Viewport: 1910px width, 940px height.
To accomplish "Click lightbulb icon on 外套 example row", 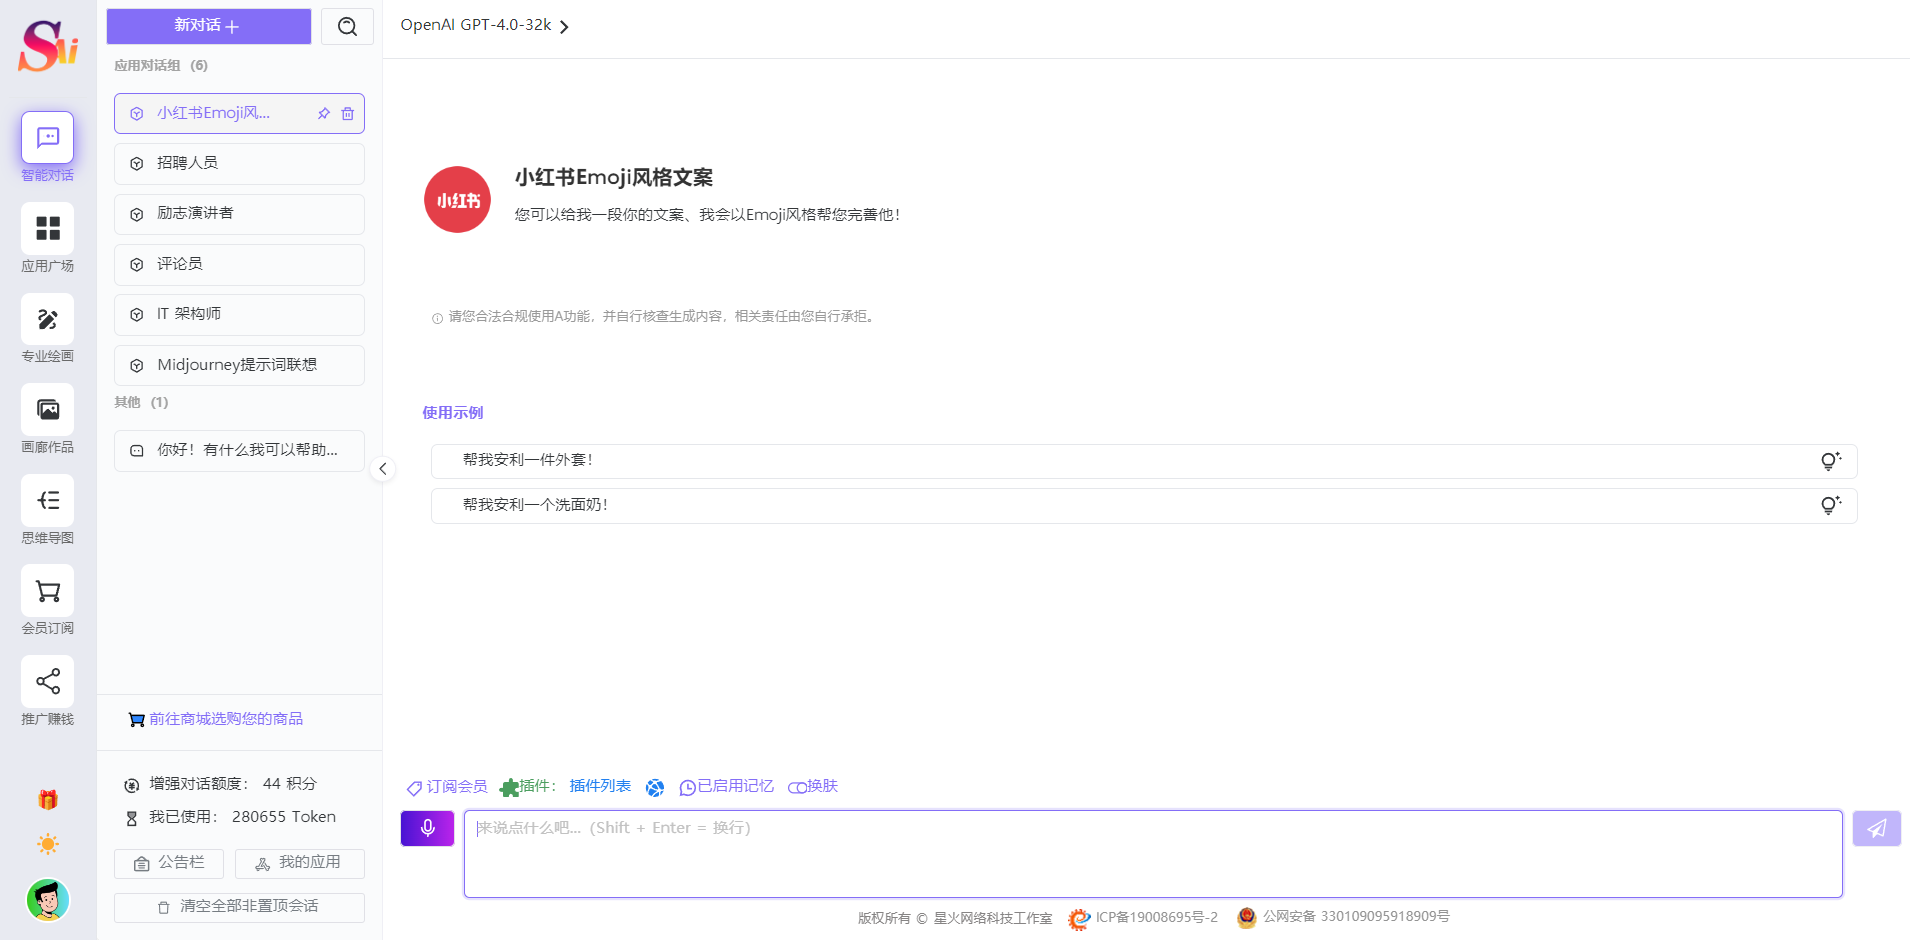I will tap(1830, 461).
